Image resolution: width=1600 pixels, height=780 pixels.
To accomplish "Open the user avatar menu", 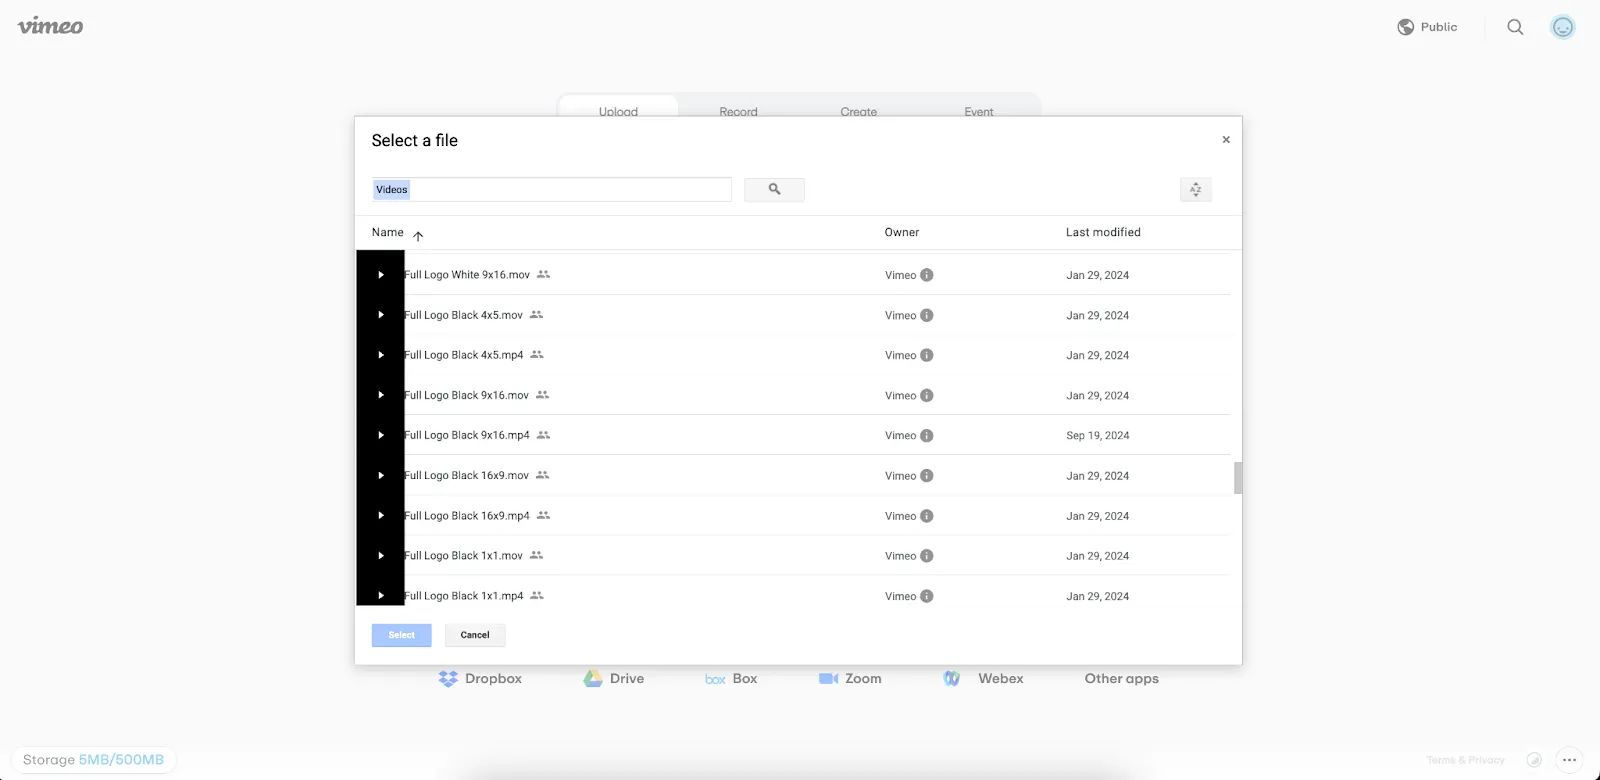I will (1562, 27).
